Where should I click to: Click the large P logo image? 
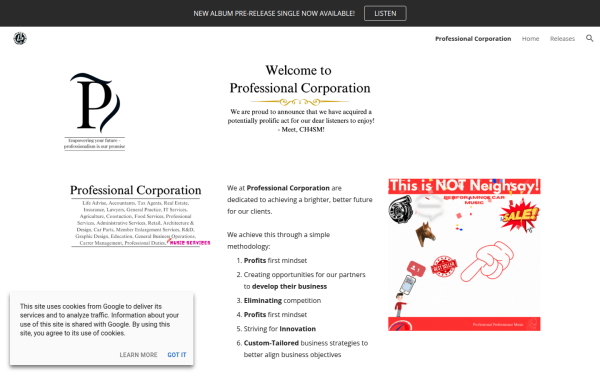tap(95, 102)
